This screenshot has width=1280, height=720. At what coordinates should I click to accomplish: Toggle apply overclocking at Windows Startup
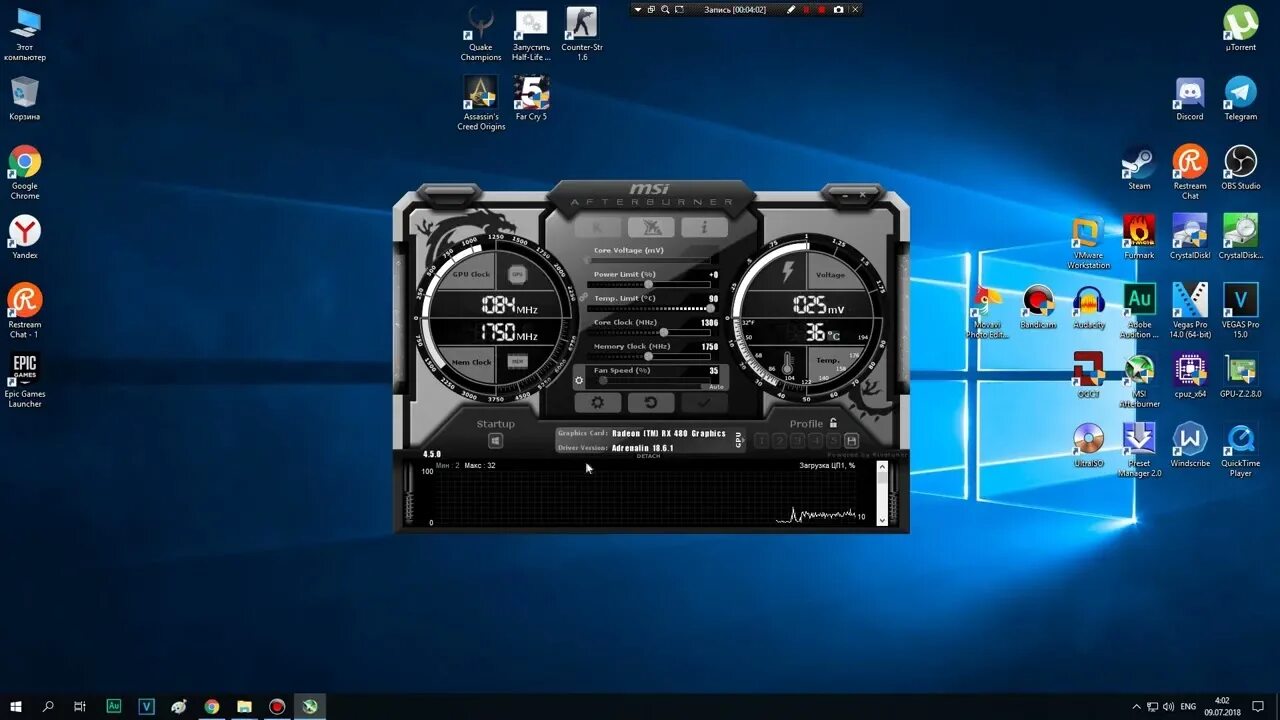(x=495, y=441)
